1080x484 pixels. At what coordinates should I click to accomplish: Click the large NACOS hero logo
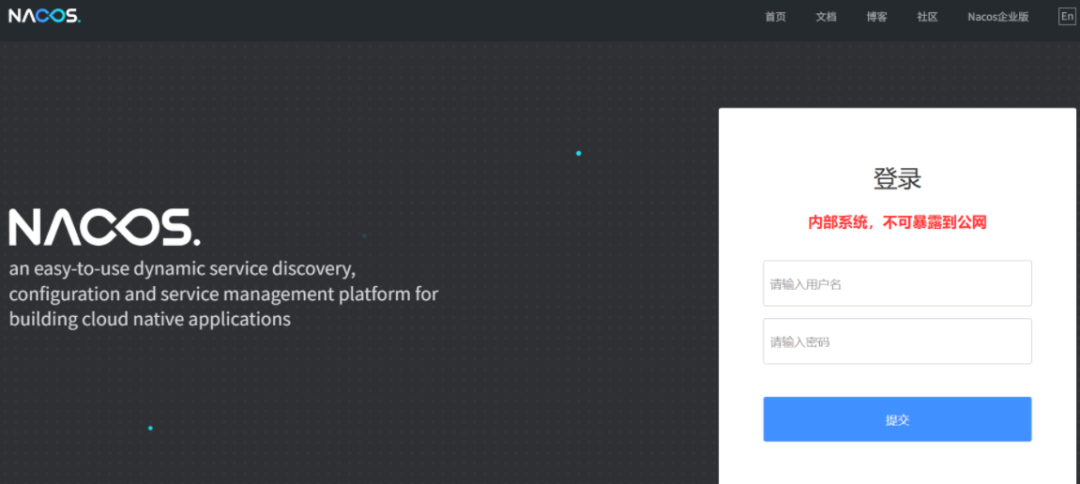coord(102,228)
